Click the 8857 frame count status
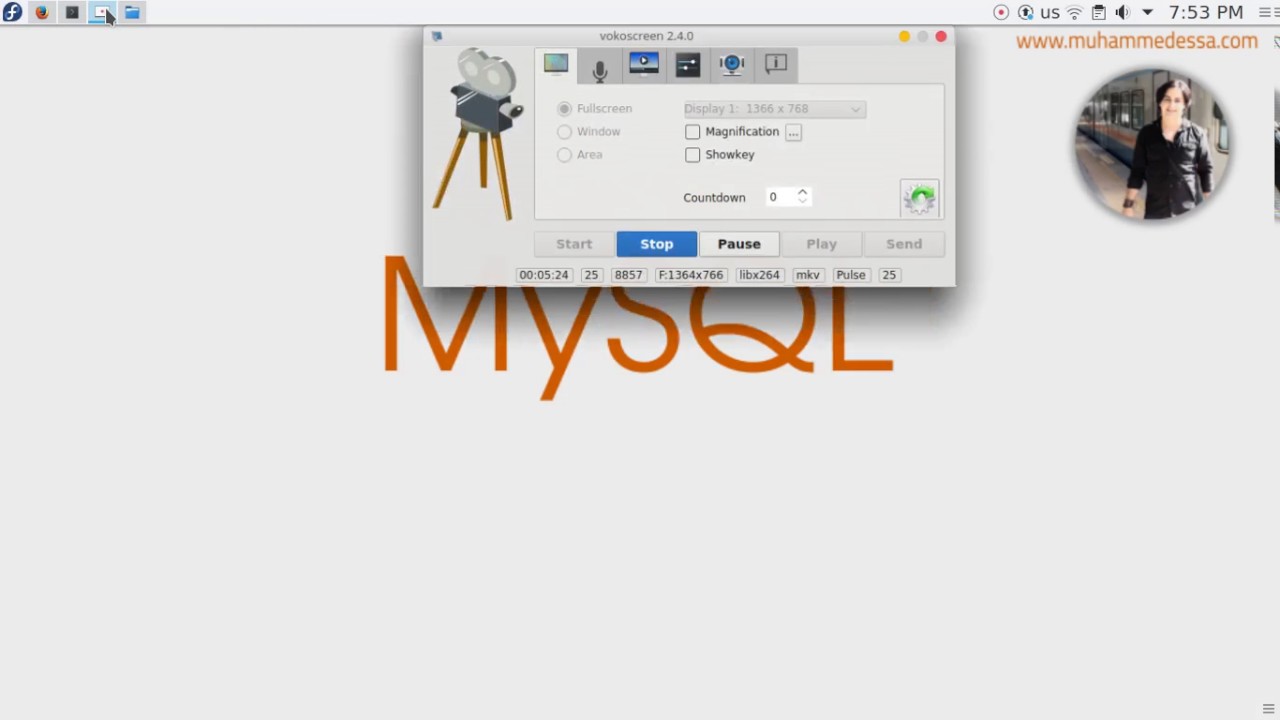 tap(629, 275)
